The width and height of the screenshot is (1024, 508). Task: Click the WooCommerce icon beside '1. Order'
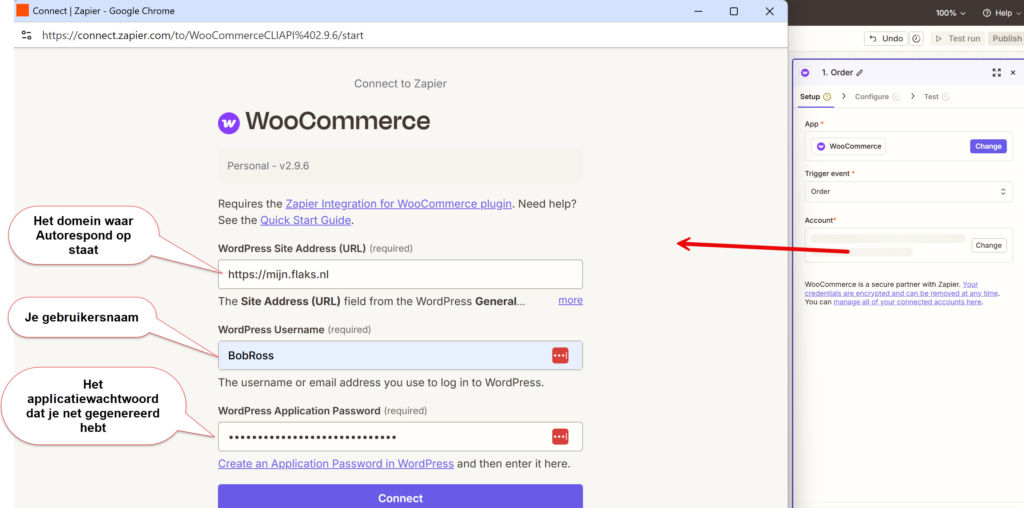coord(805,73)
